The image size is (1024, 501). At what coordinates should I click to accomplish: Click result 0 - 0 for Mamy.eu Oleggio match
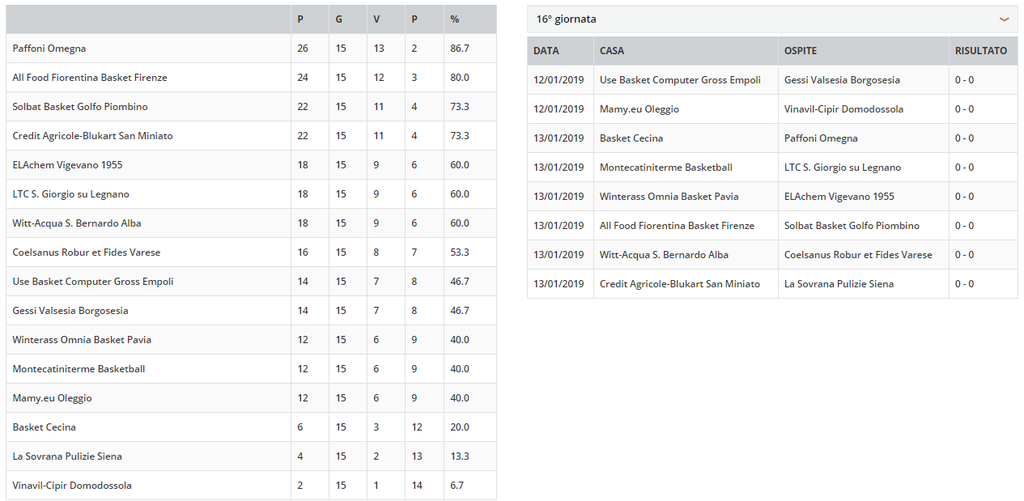[x=964, y=109]
